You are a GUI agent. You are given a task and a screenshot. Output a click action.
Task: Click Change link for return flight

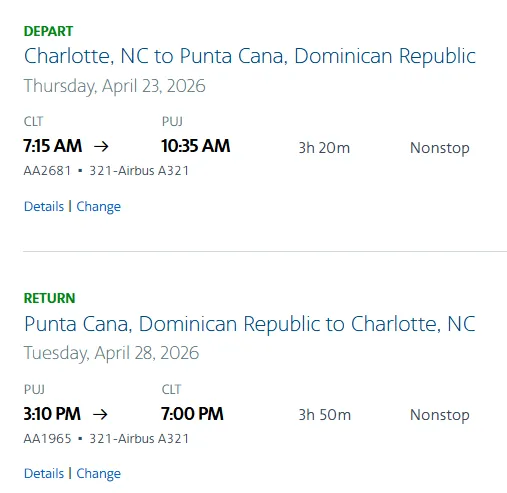pos(99,474)
